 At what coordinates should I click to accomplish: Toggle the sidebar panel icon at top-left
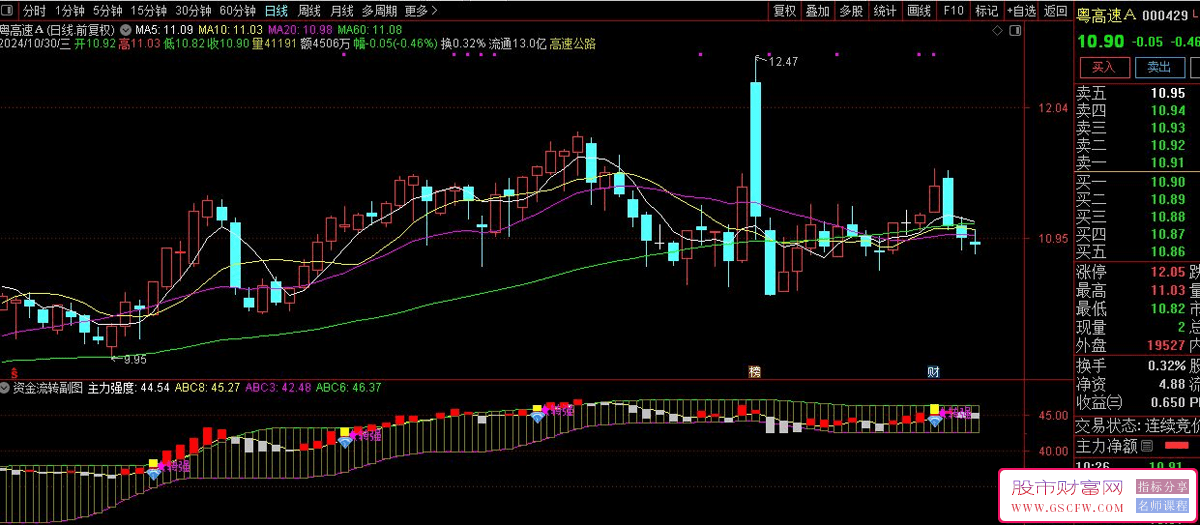tap(8, 11)
